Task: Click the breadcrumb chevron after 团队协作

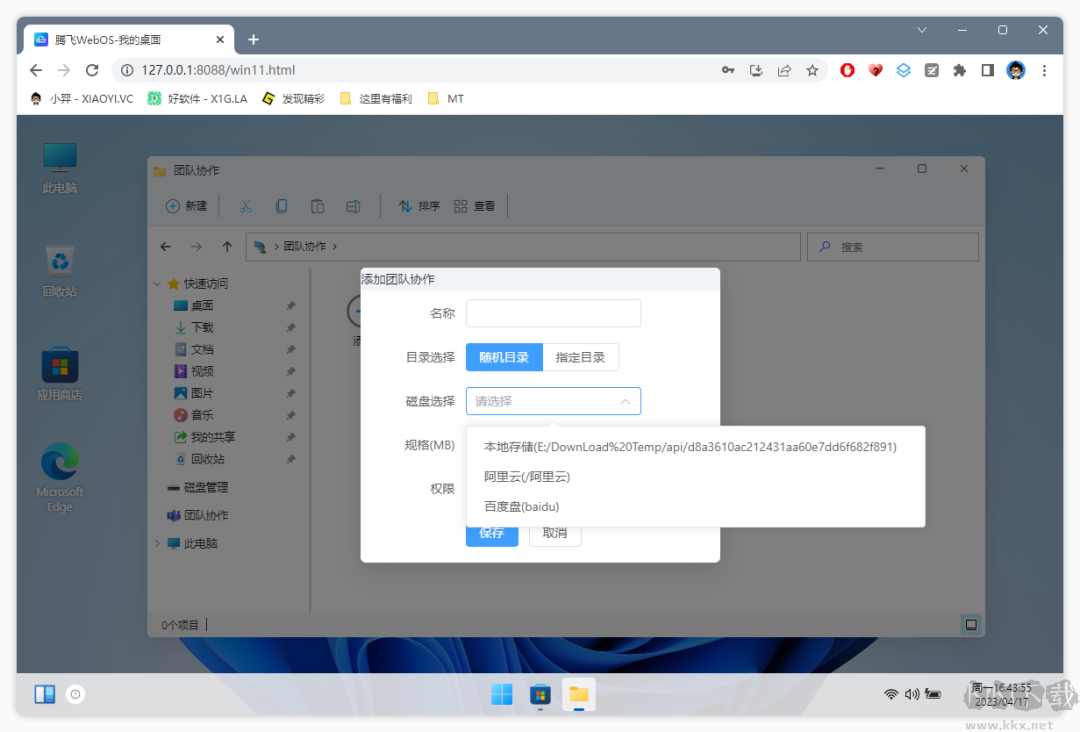Action: pos(335,247)
